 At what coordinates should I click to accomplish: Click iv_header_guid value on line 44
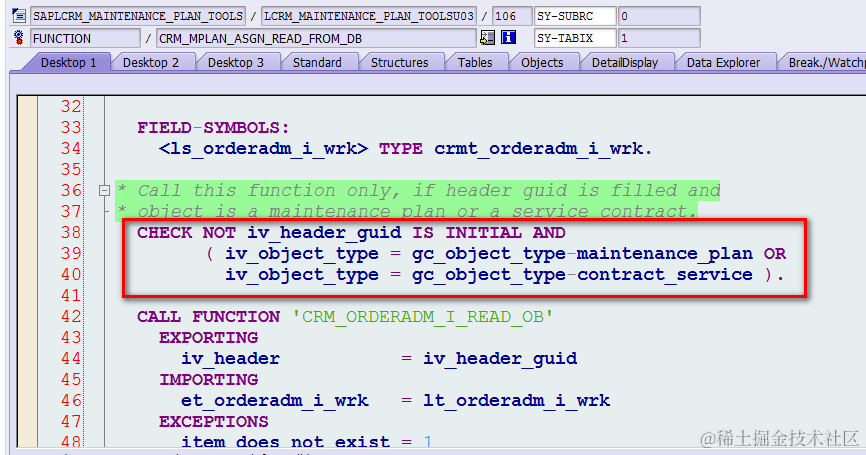click(x=500, y=358)
